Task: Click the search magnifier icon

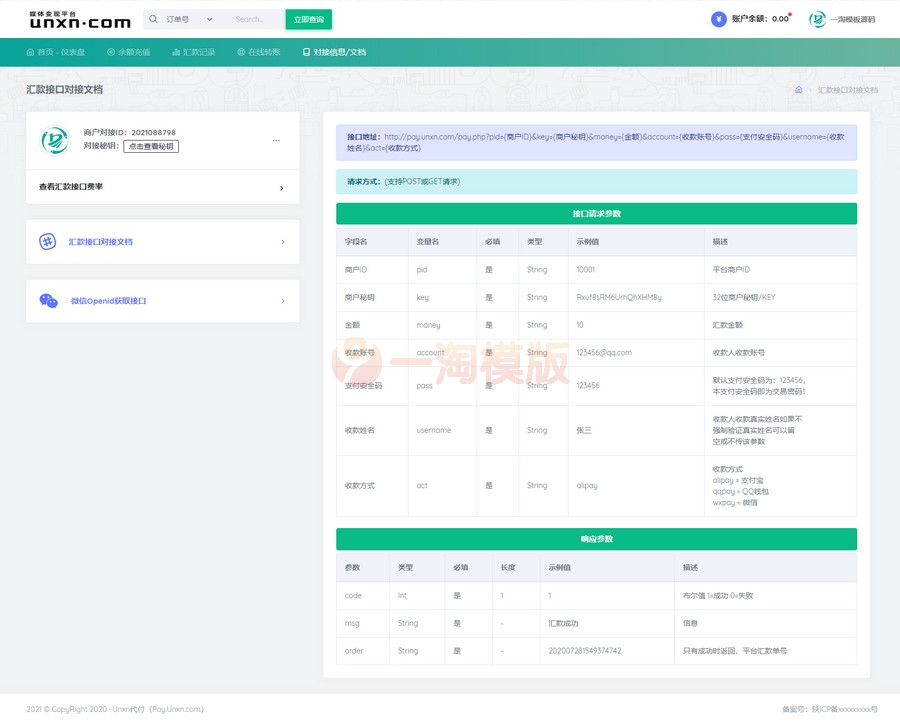Action: coord(153,19)
